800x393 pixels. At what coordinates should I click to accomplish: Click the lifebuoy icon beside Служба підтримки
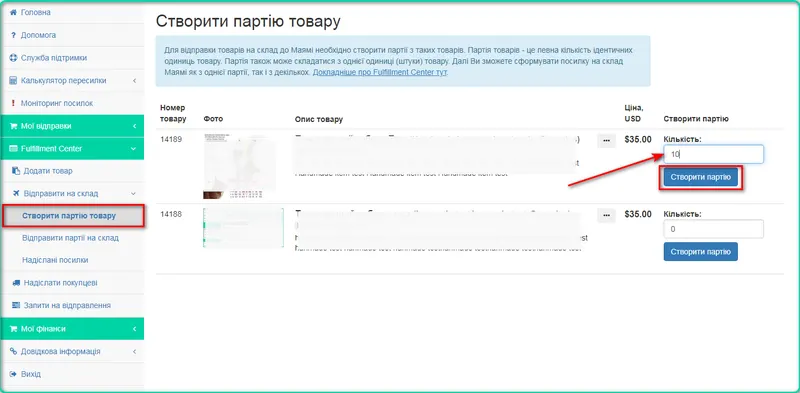tap(14, 58)
